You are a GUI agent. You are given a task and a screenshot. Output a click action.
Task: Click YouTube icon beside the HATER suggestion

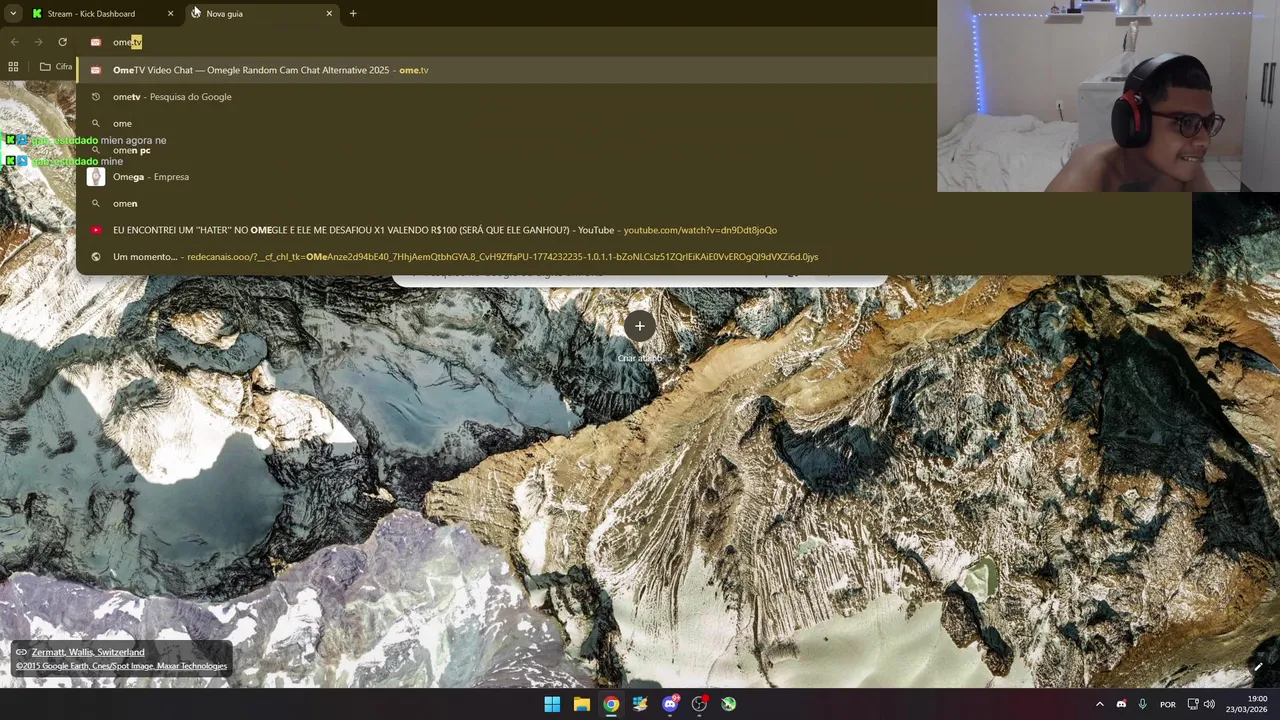point(96,230)
